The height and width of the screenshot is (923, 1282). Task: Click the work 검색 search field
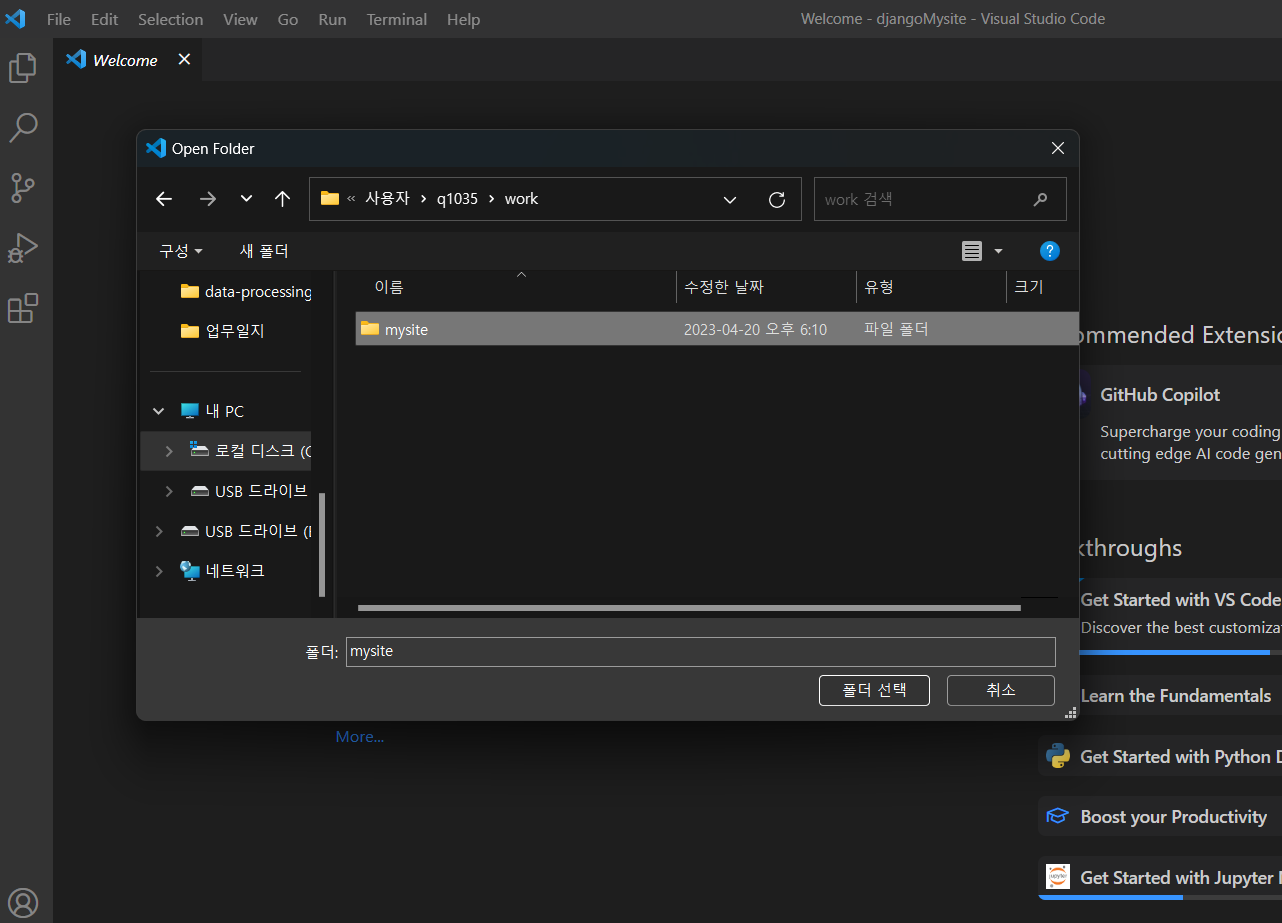pyautogui.click(x=940, y=199)
